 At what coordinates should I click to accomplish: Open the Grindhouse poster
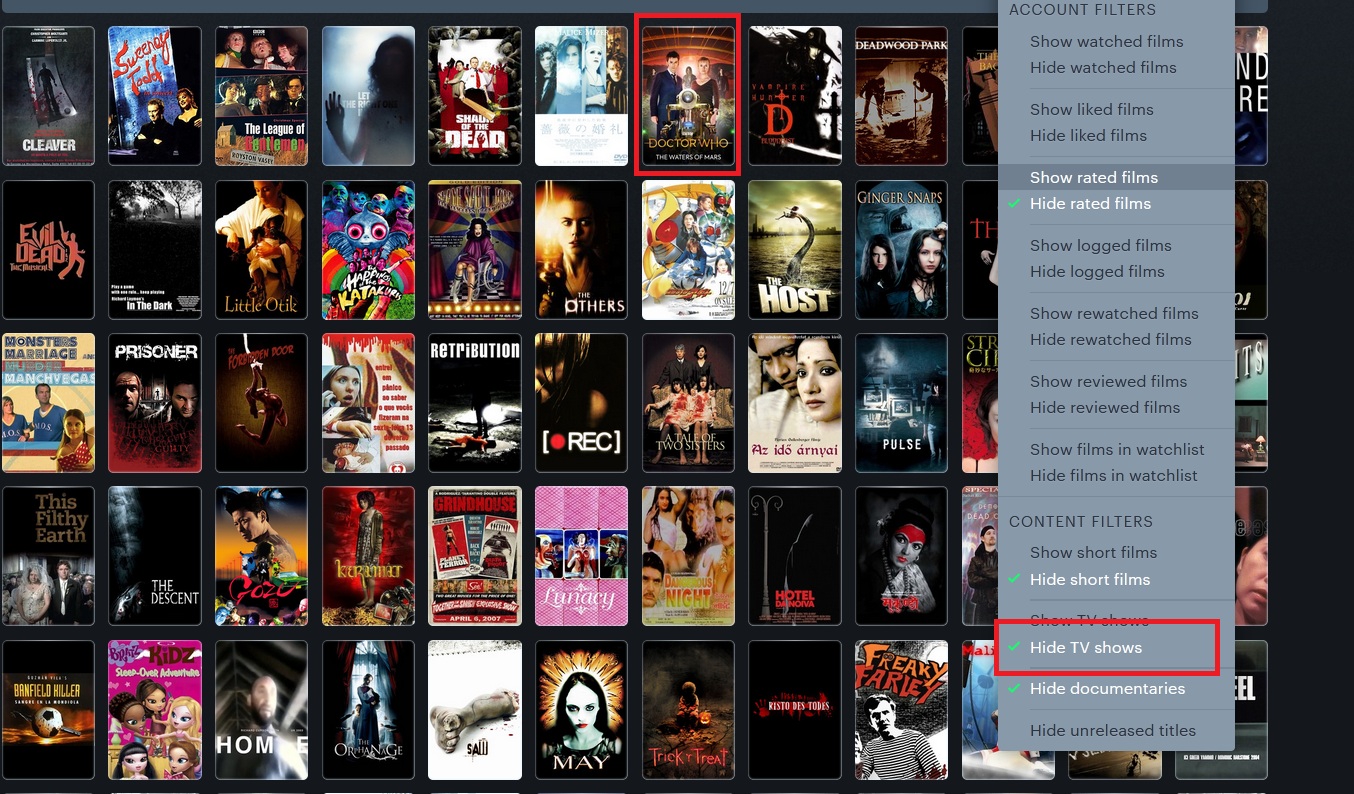(475, 557)
